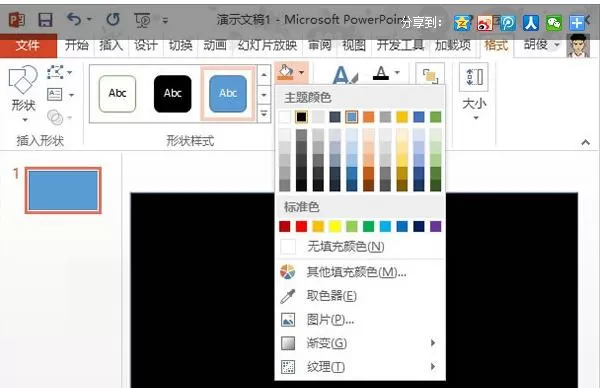
Task: Open the 视图 View tab
Action: [354, 45]
